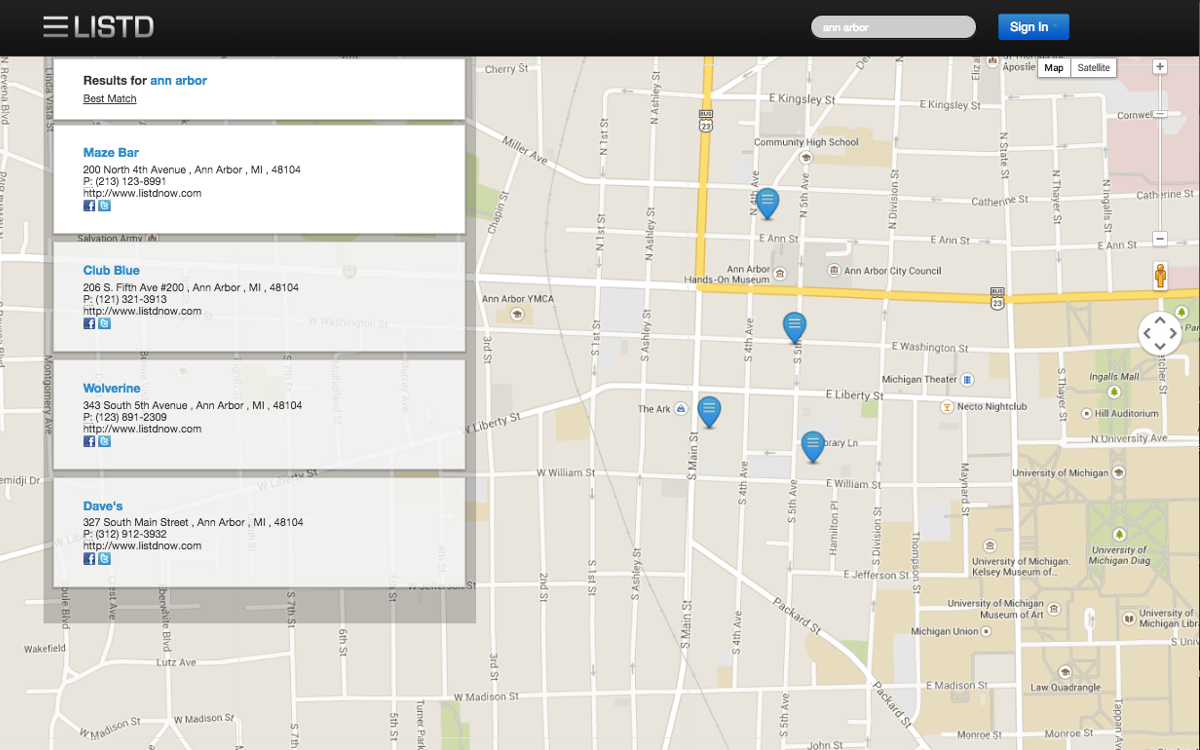Switch to Satellite map view
1200x750 pixels.
[1093, 68]
